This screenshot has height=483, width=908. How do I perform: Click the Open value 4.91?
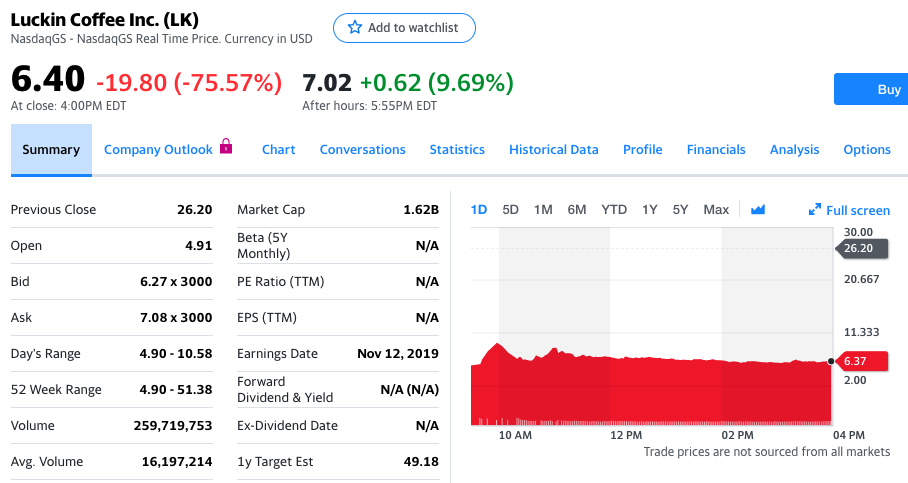click(x=199, y=246)
